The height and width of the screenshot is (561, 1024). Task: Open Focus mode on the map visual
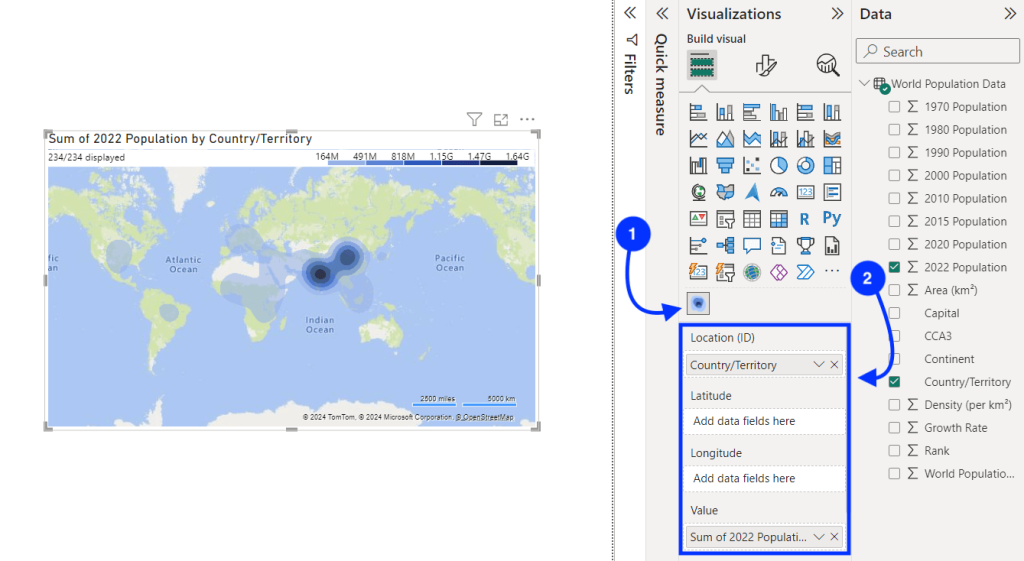click(501, 120)
